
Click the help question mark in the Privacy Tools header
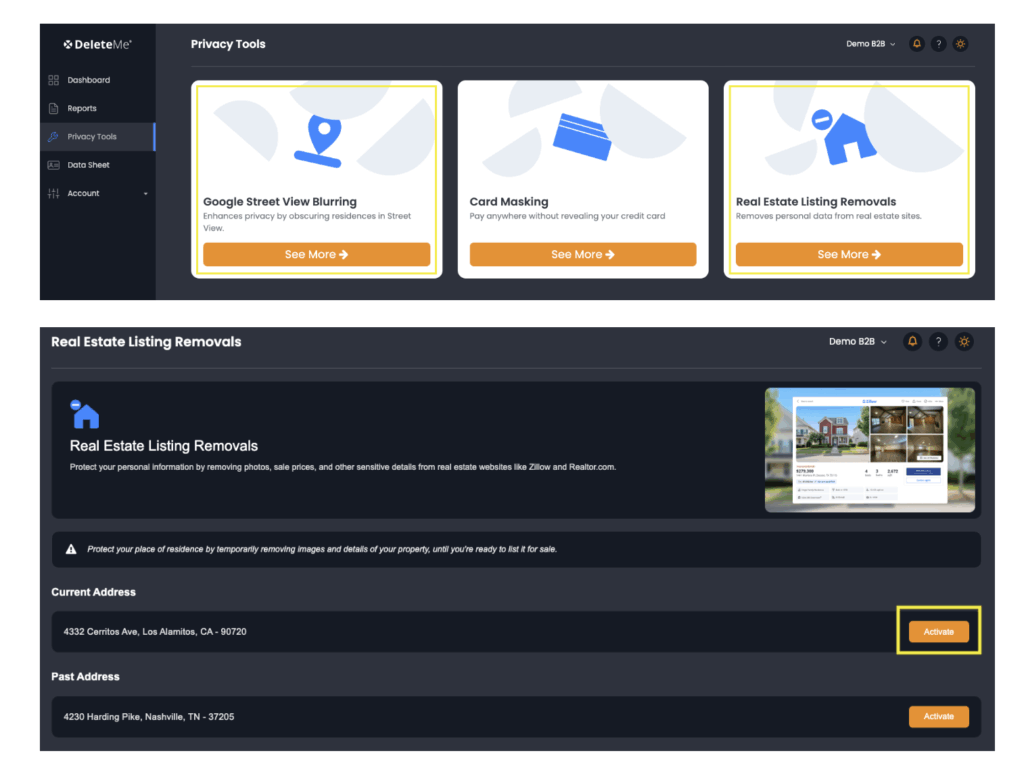click(x=938, y=44)
